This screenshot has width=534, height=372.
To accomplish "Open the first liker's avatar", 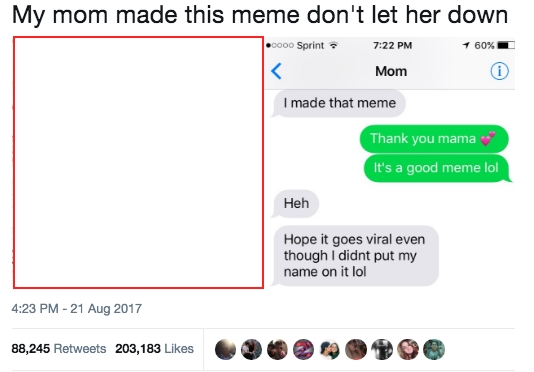I will point(225,349).
